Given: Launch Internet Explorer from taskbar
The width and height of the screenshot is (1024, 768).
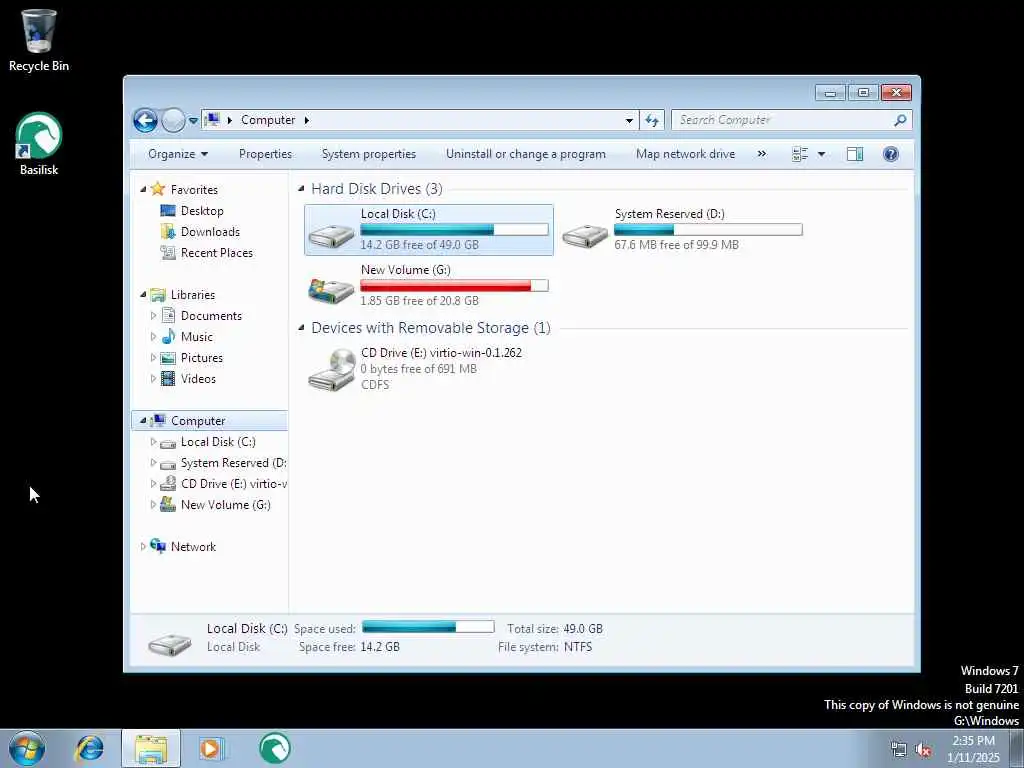Looking at the screenshot, I should (x=89, y=748).
